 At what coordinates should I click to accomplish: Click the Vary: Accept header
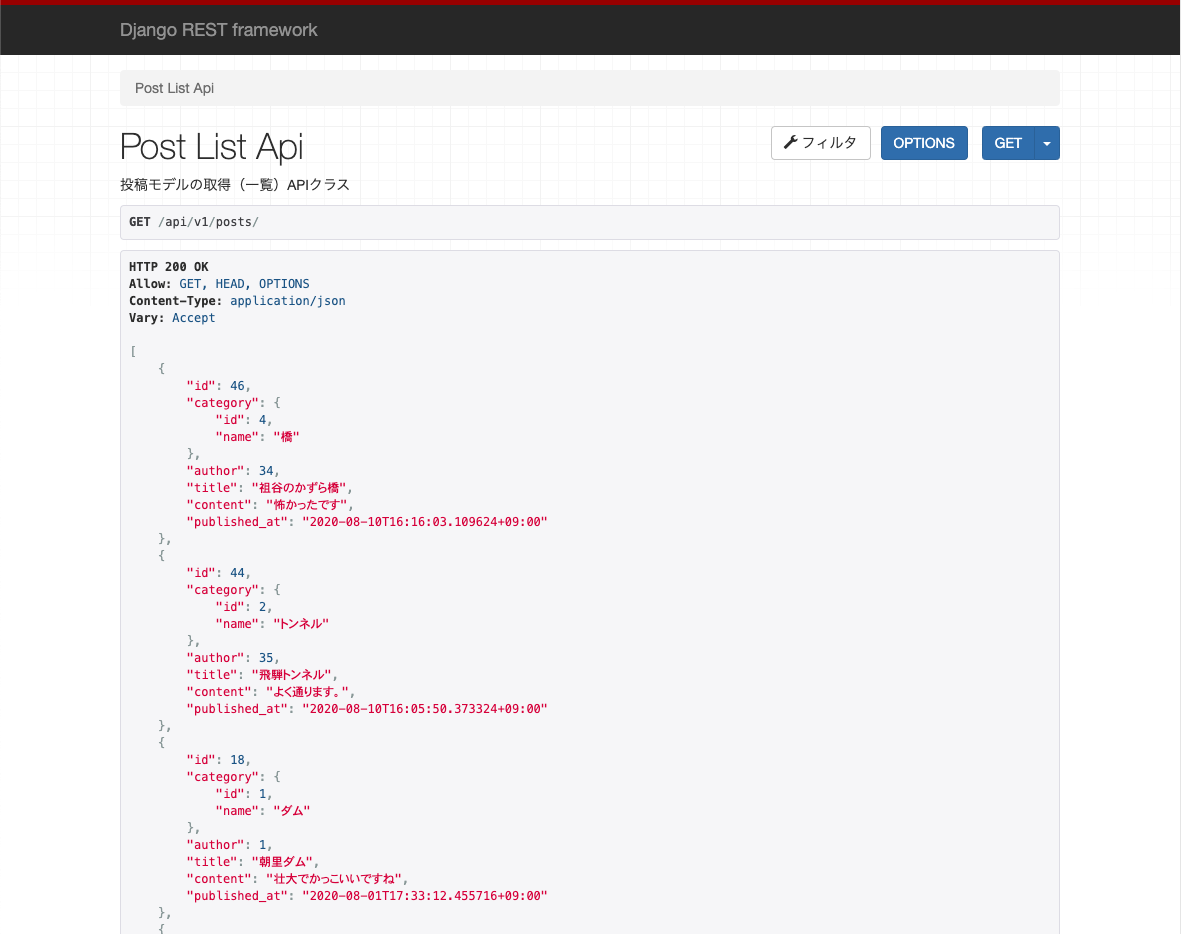click(172, 318)
